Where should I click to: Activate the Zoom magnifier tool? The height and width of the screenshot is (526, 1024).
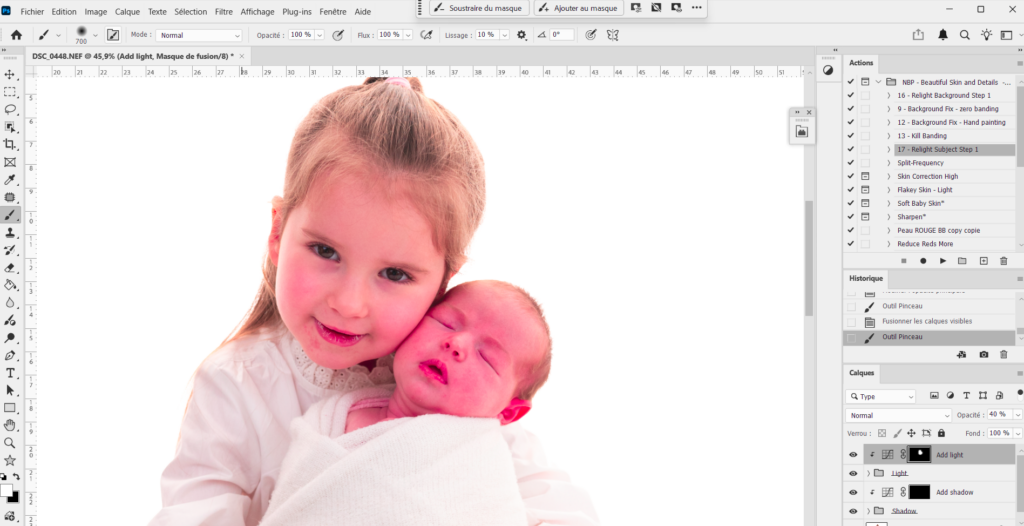10,442
